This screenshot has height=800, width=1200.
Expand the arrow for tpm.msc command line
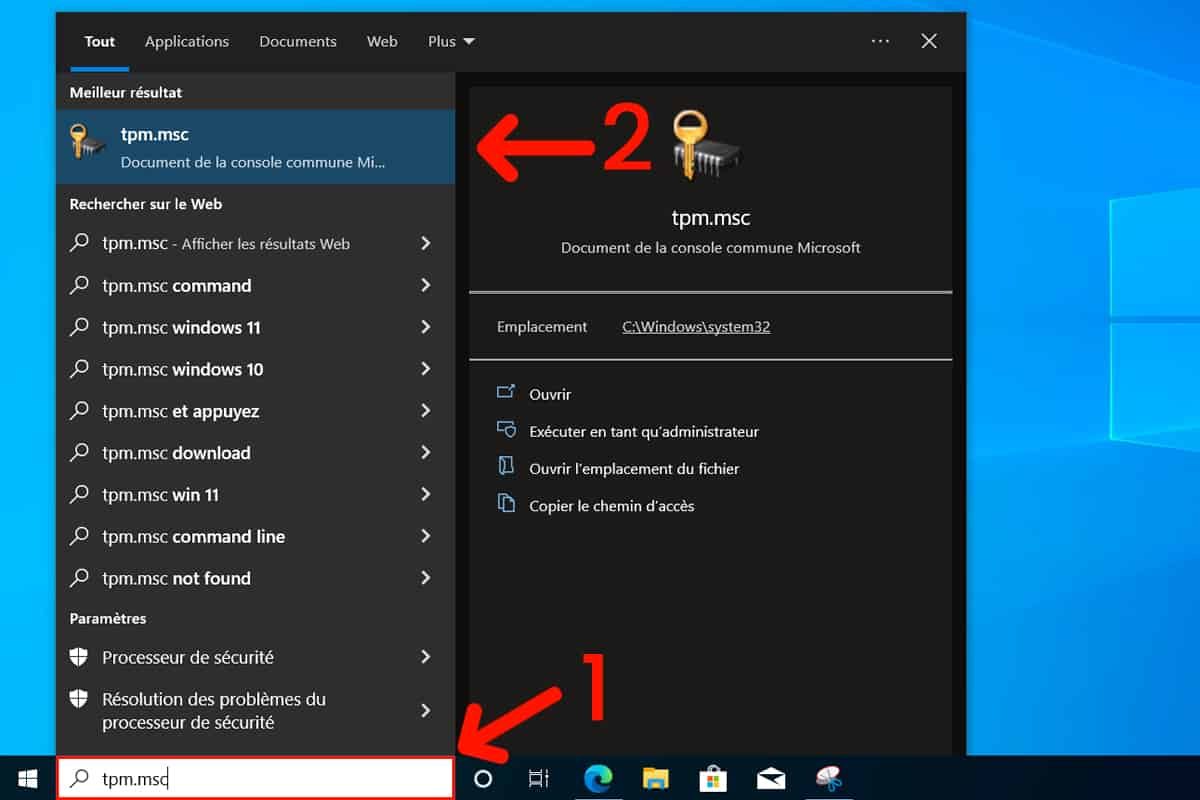pyautogui.click(x=426, y=536)
